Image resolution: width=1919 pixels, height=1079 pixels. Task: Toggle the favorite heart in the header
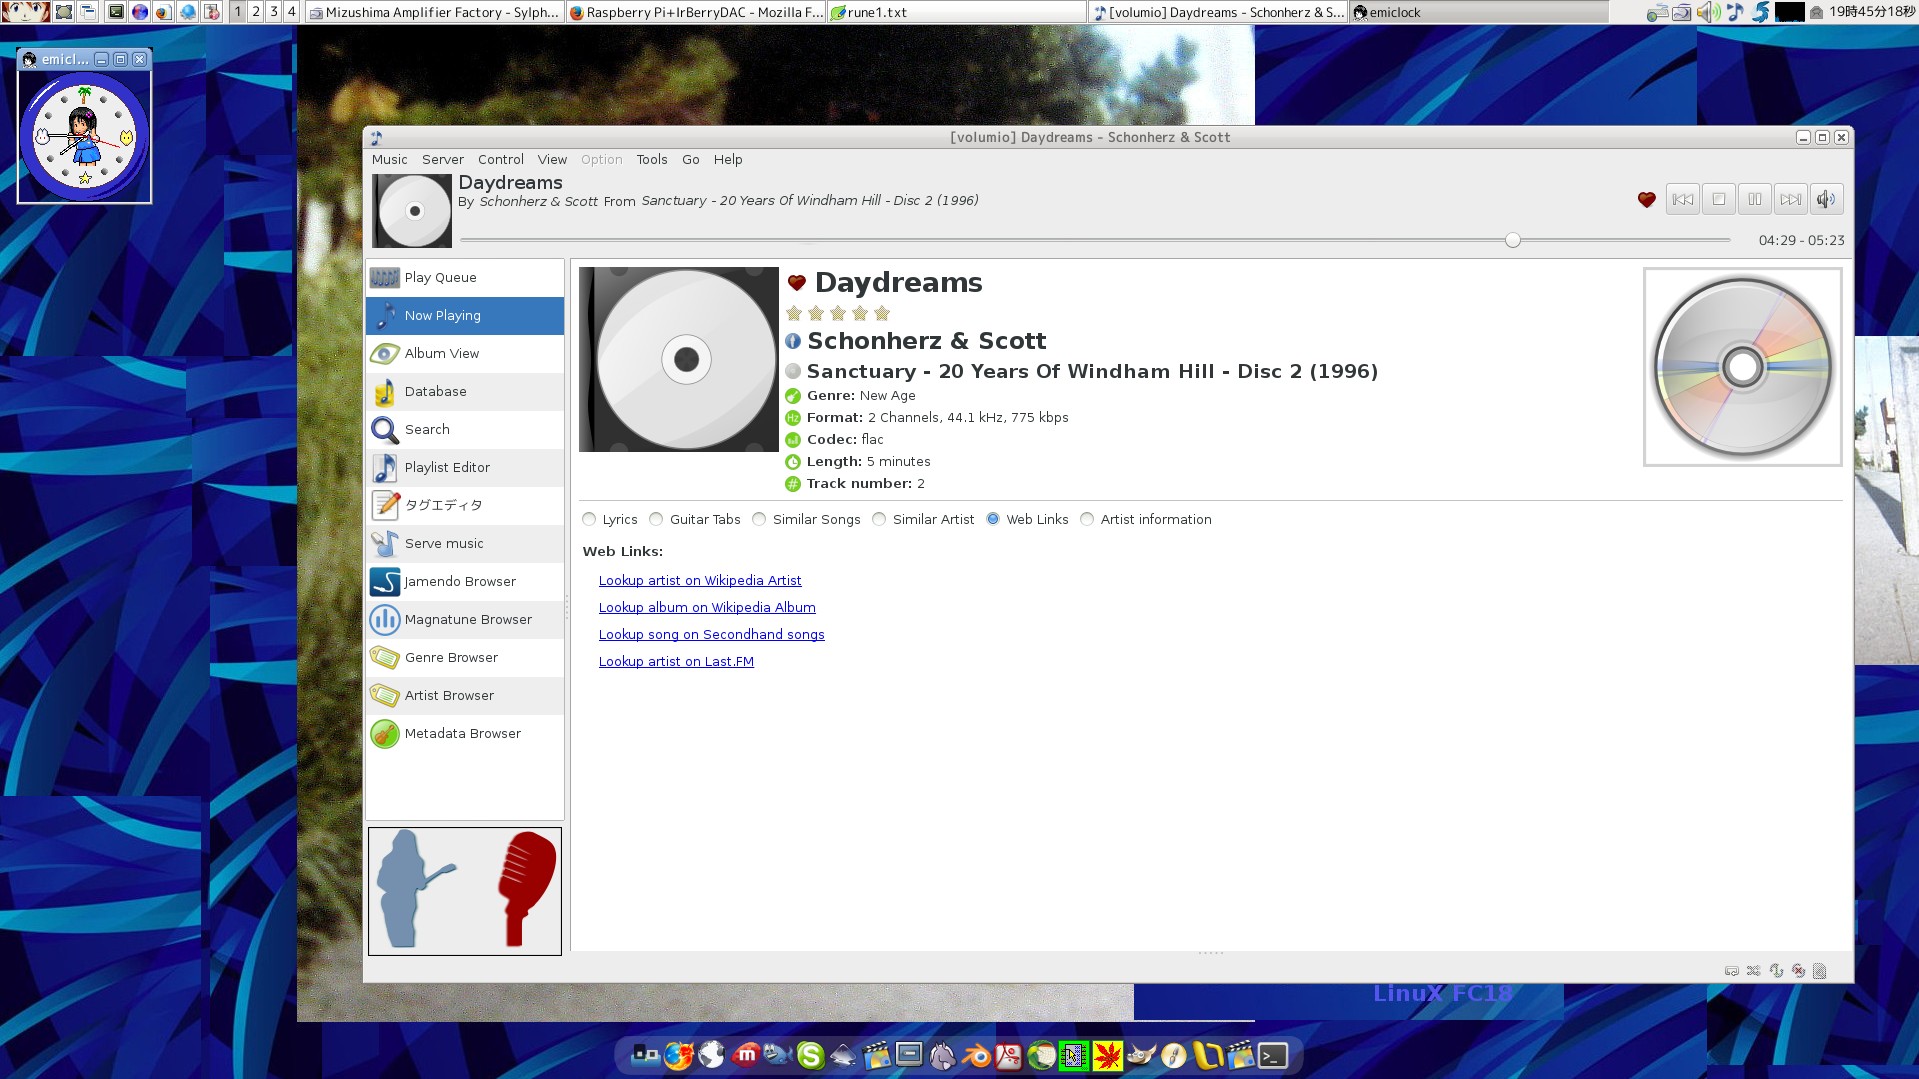pos(1646,200)
